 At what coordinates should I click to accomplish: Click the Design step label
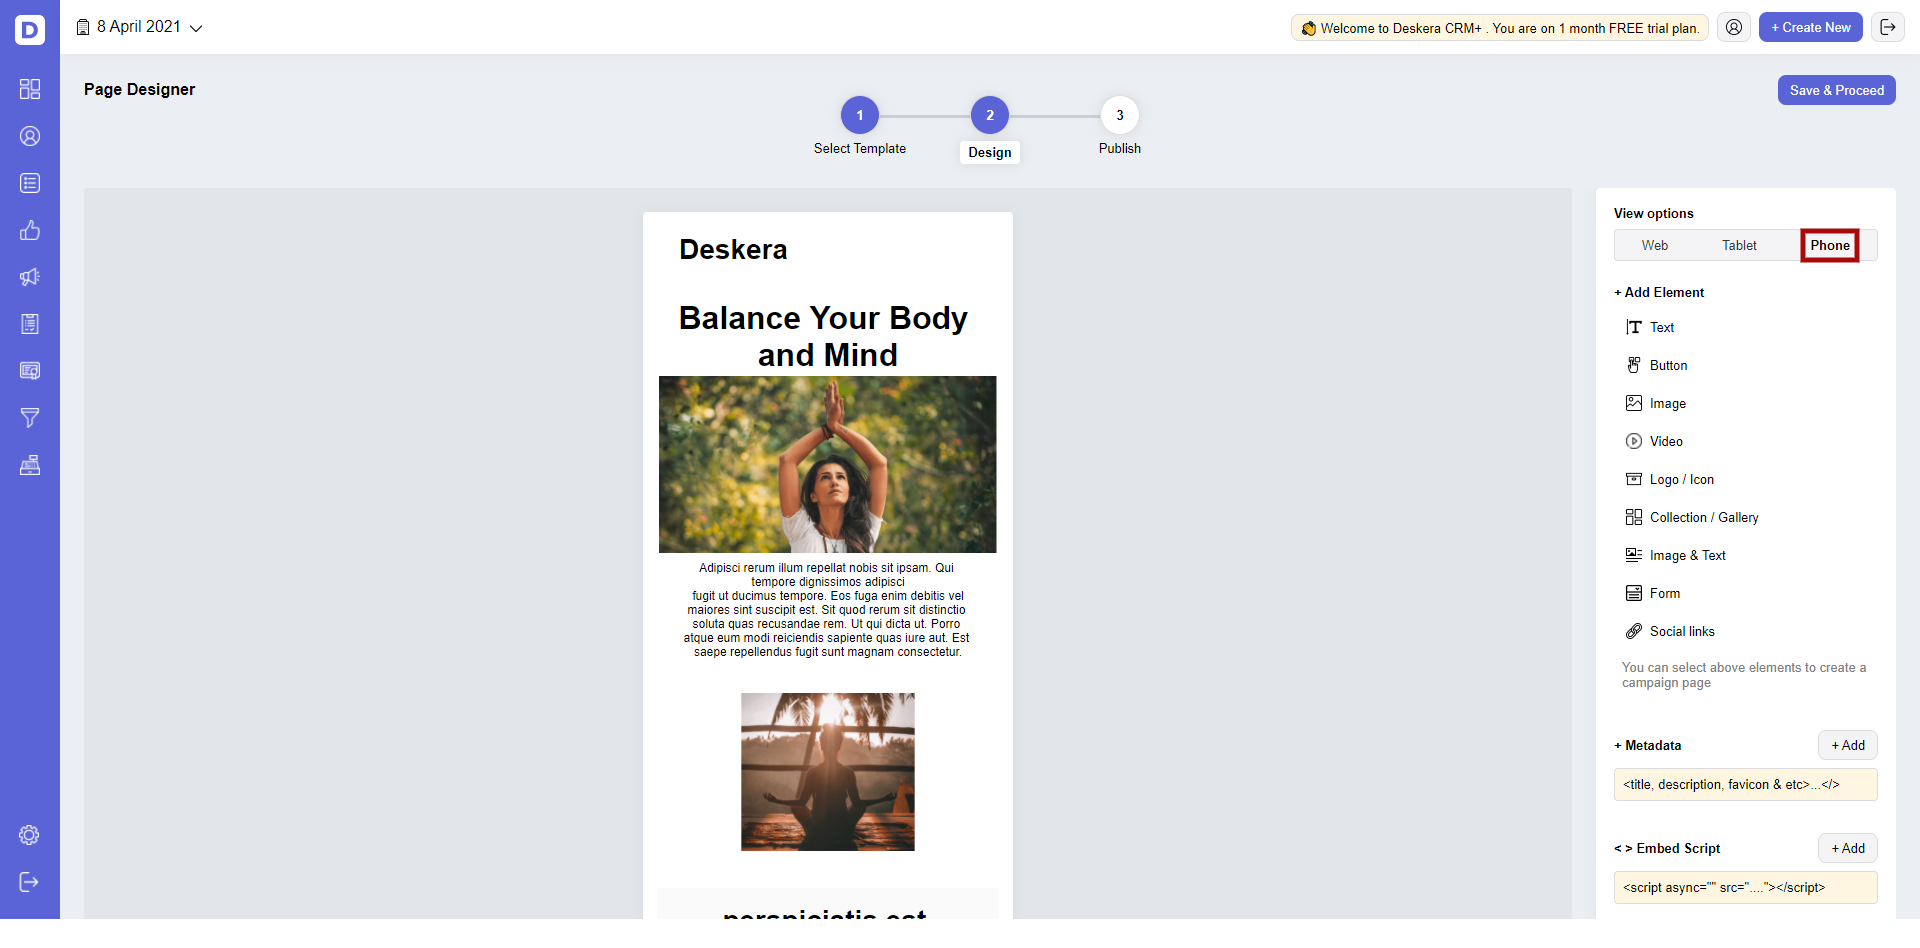(x=990, y=152)
